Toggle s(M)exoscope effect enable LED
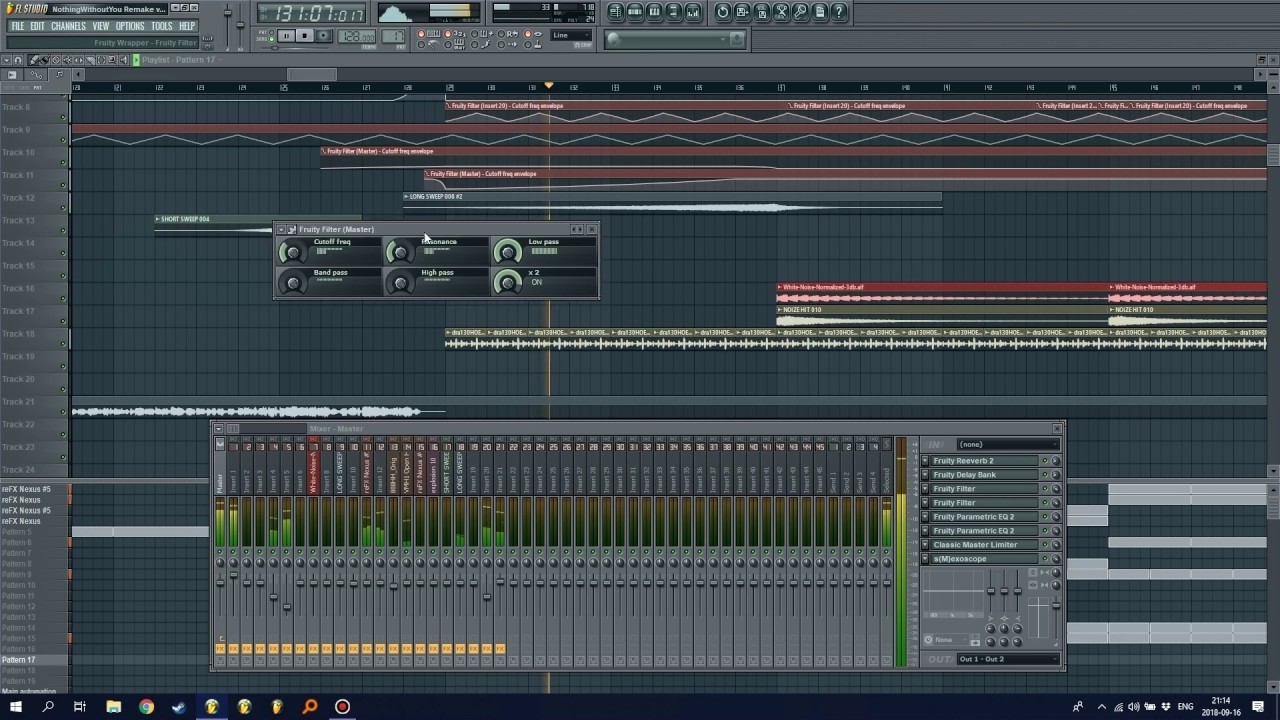Image resolution: width=1280 pixels, height=720 pixels. tap(1045, 559)
